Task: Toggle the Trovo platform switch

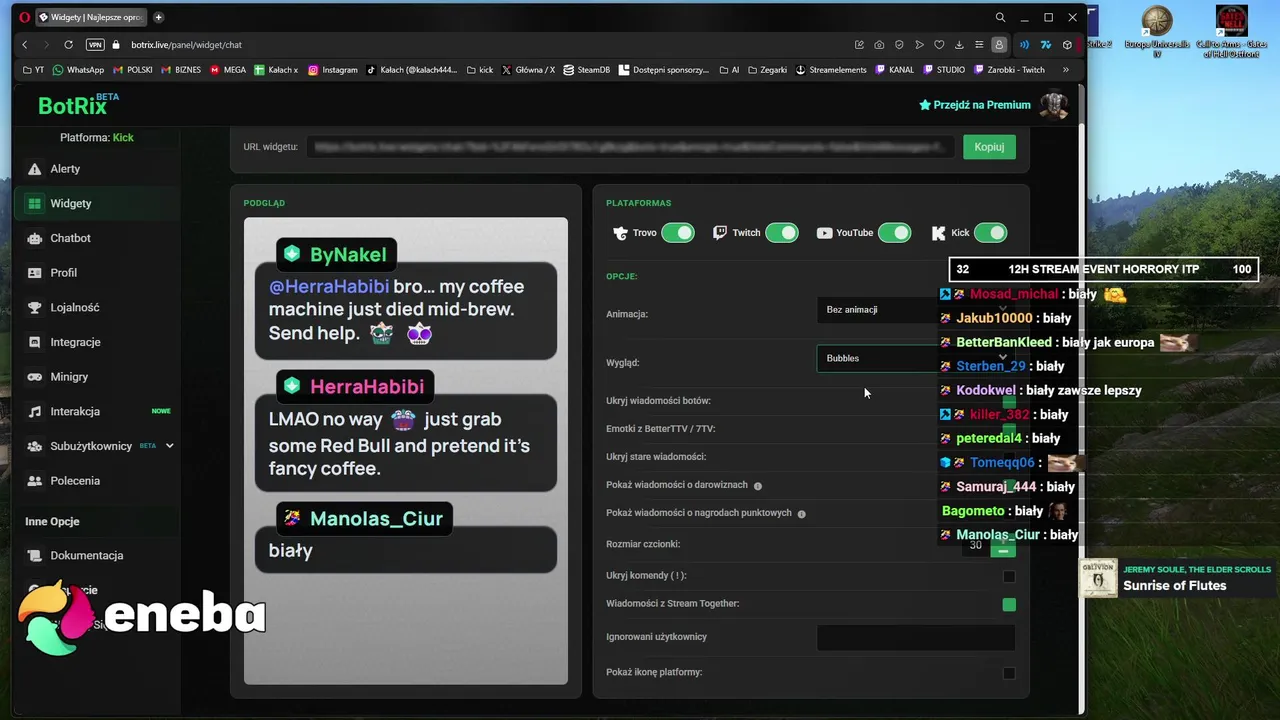Action: pos(677,233)
